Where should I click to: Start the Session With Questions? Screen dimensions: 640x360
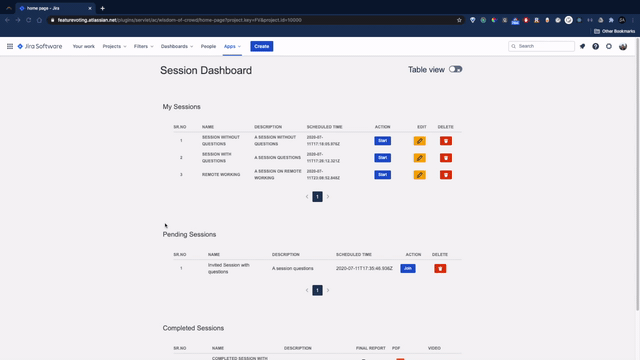[382, 158]
